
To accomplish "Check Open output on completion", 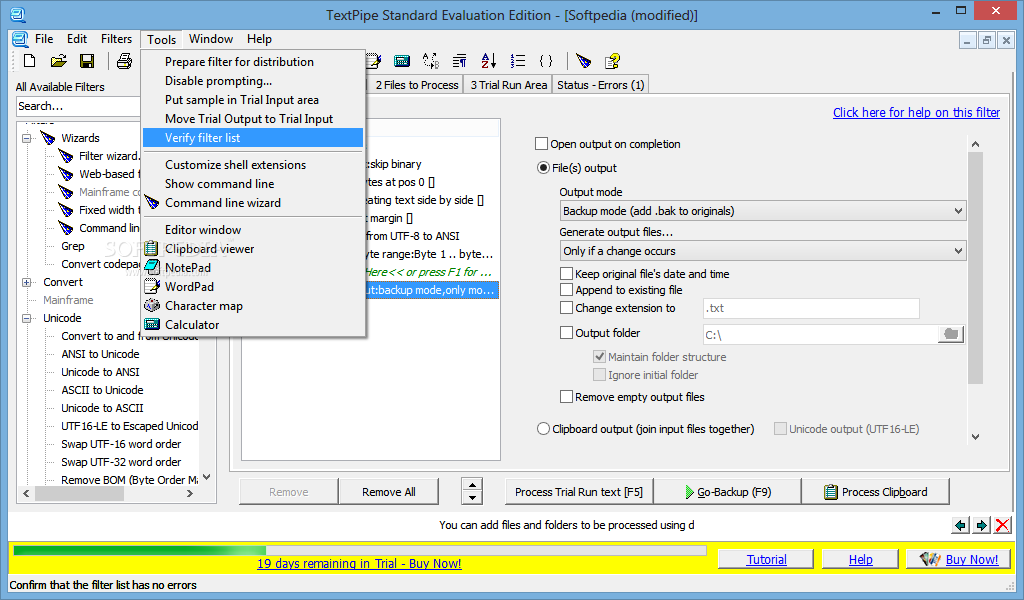I will point(541,144).
